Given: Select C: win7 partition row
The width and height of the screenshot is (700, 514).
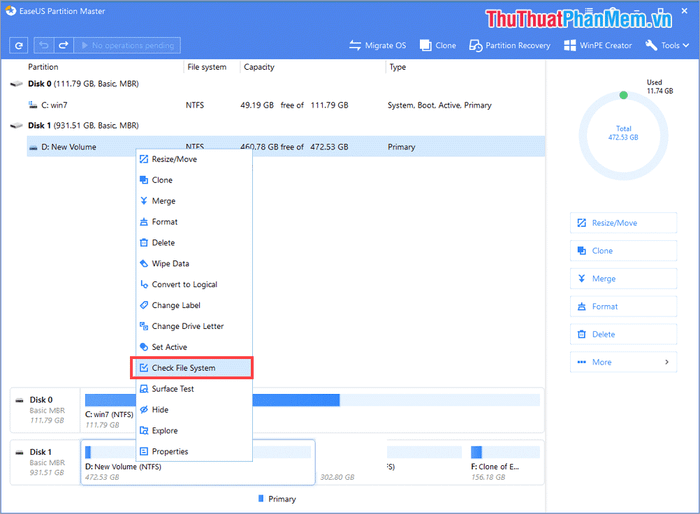Looking at the screenshot, I should click(286, 105).
